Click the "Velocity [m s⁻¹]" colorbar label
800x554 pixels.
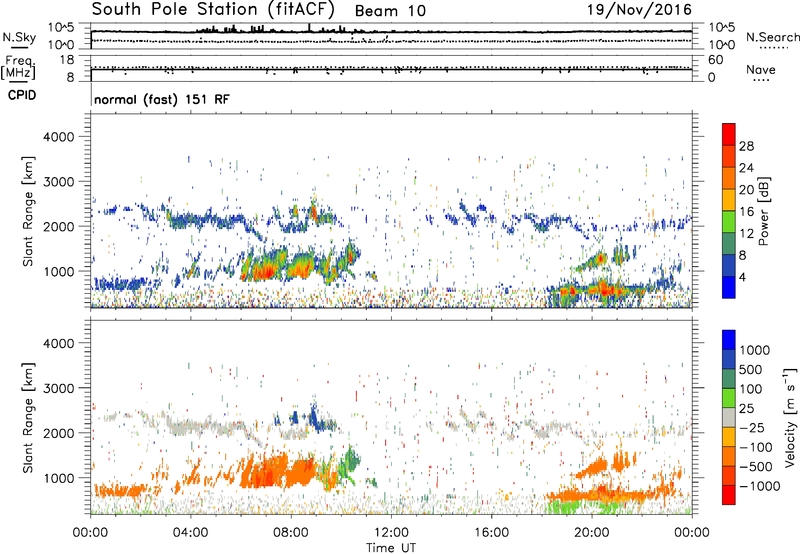point(790,417)
